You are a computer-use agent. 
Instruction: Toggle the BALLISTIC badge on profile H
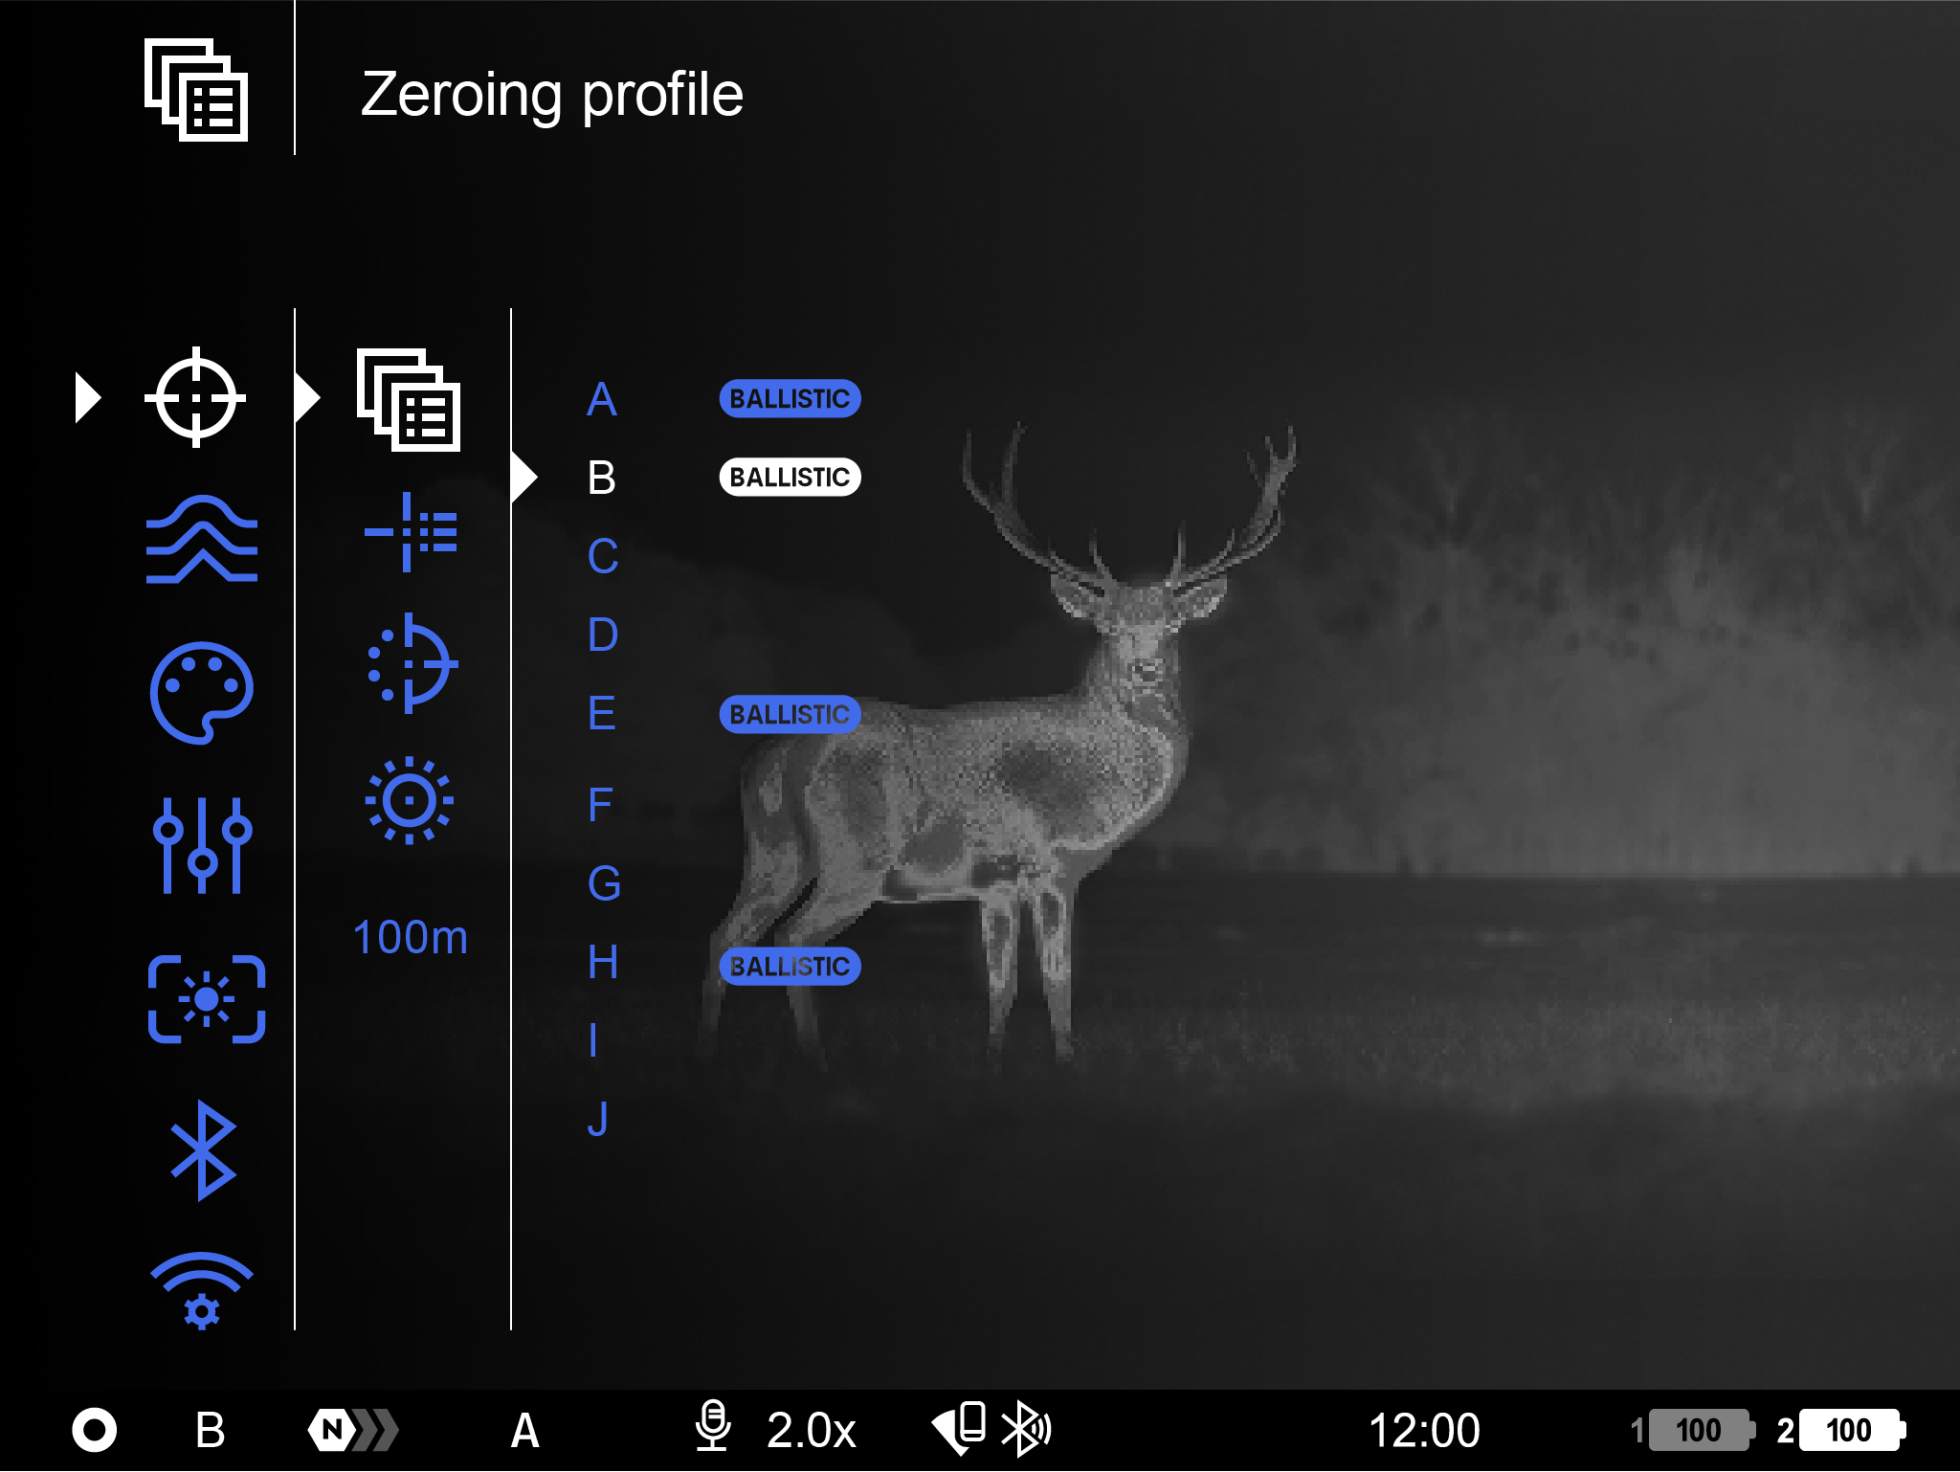[789, 966]
